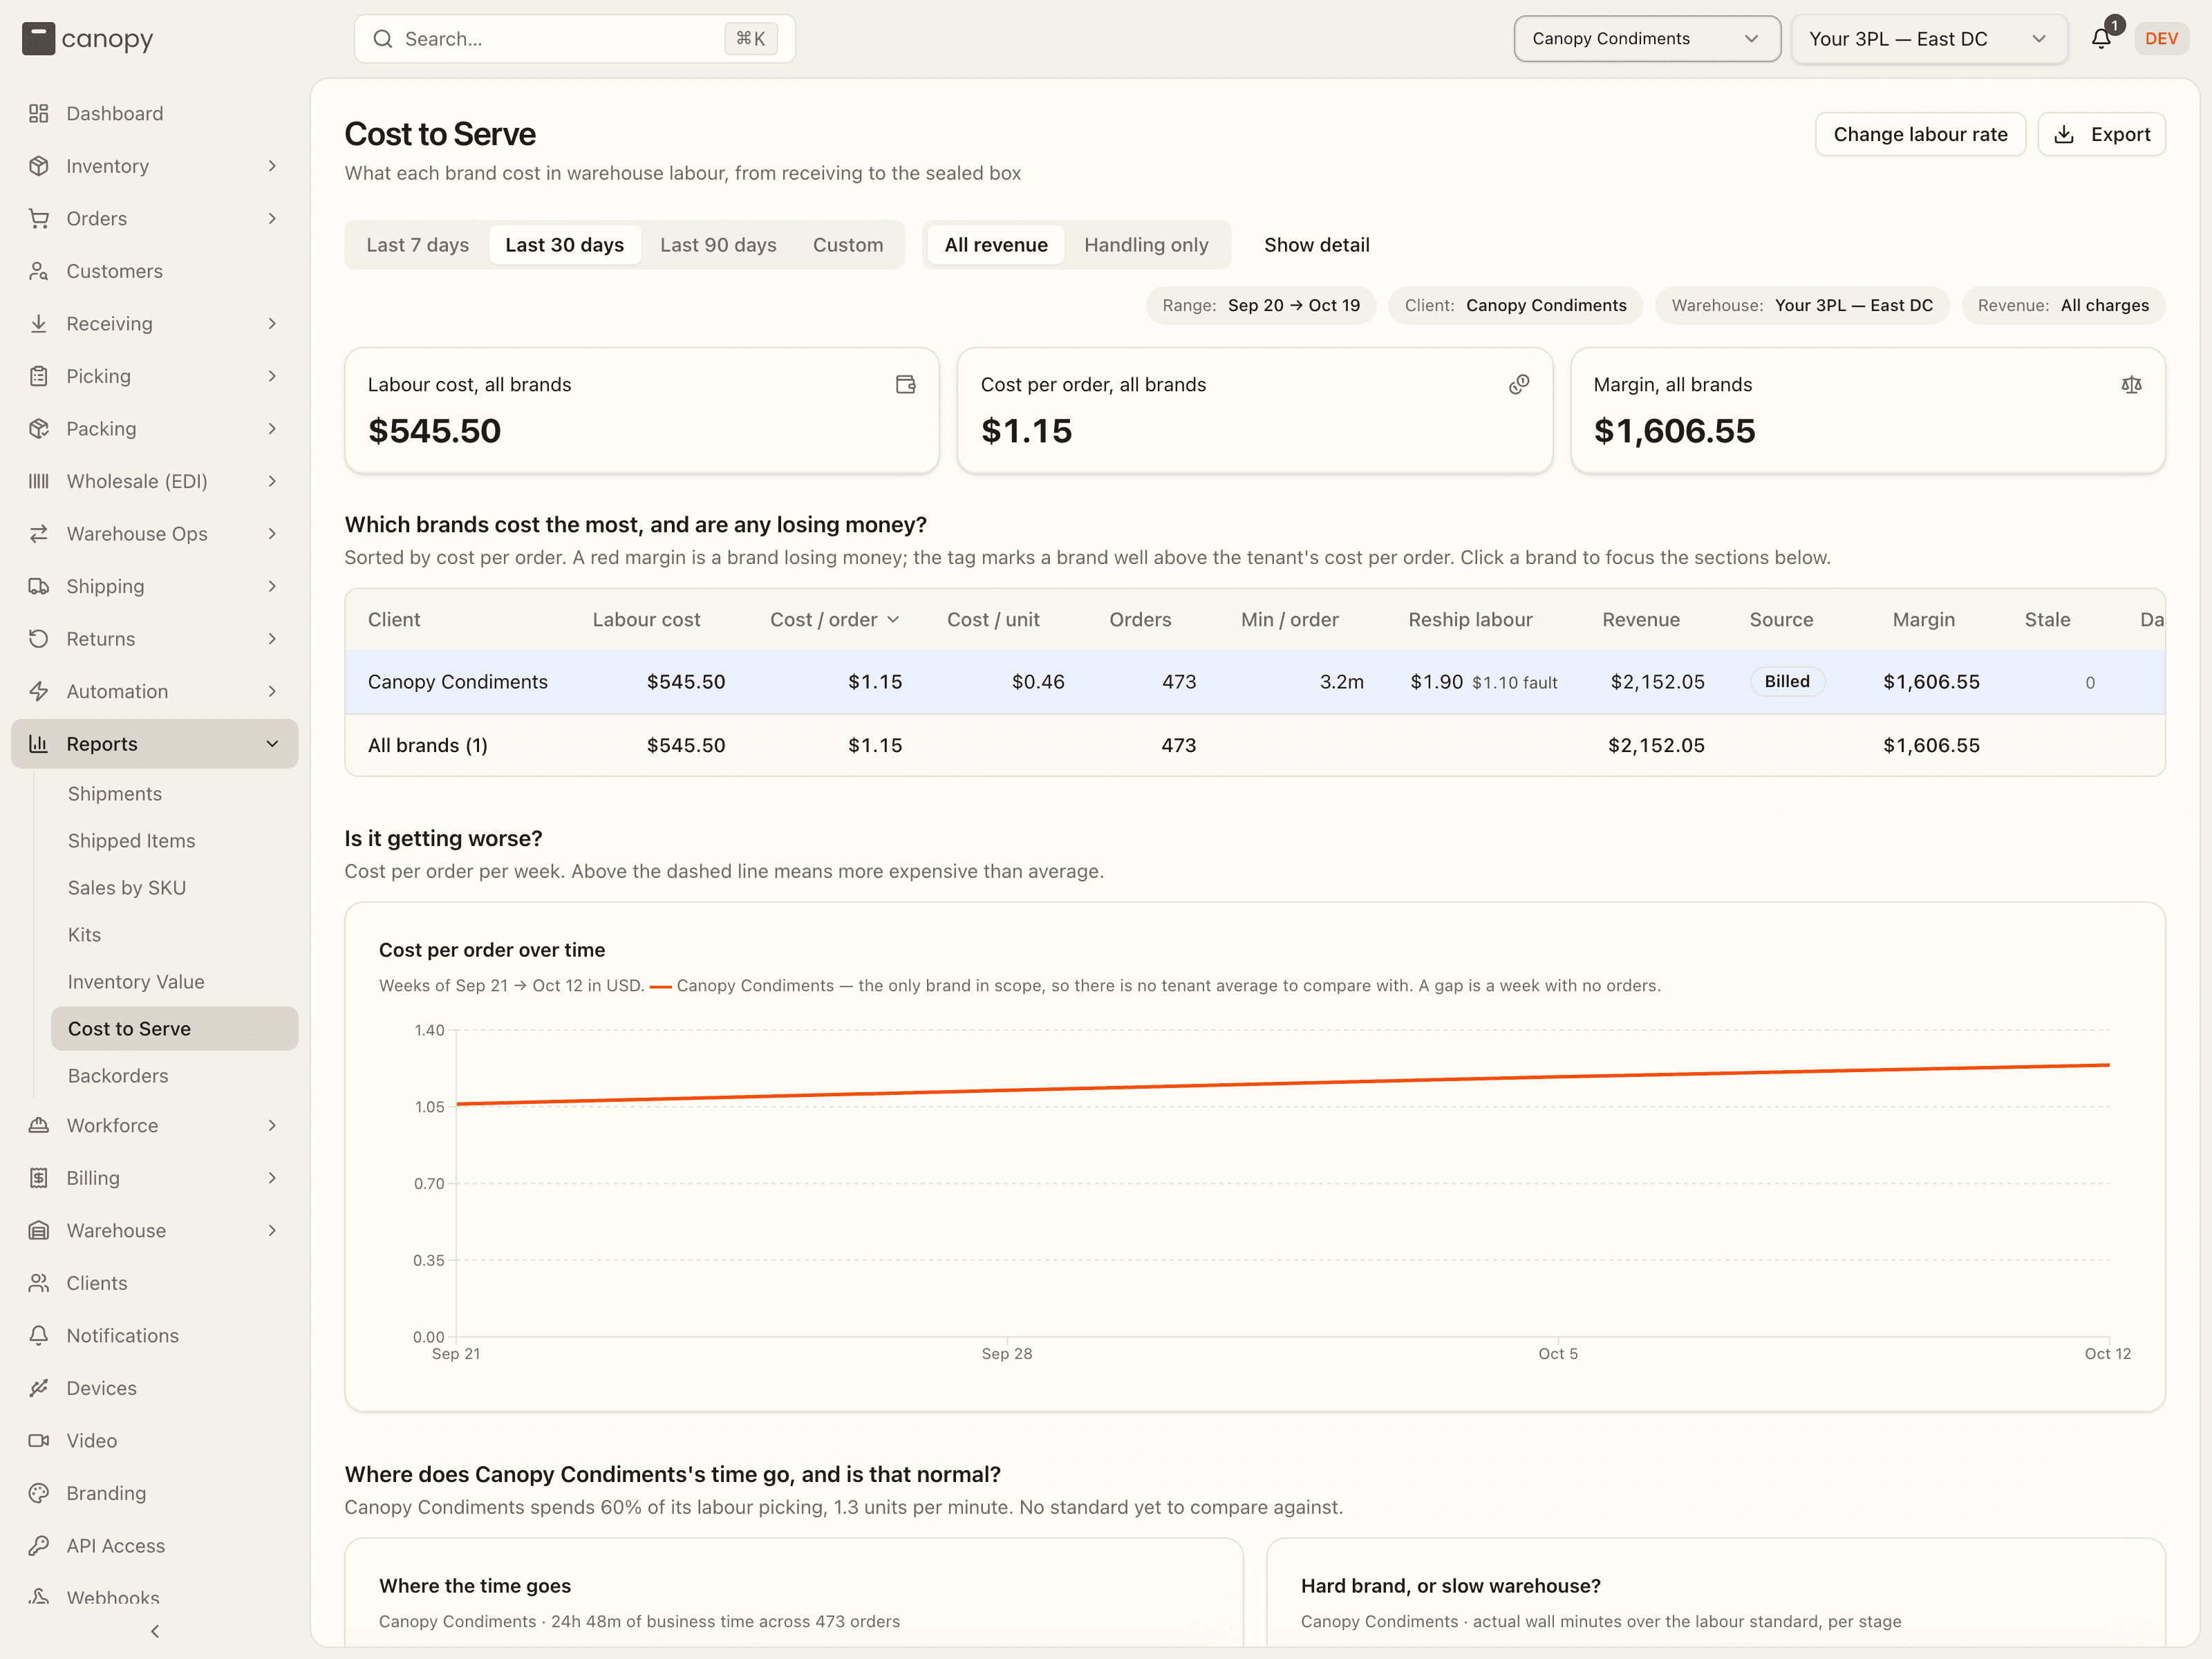The height and width of the screenshot is (1659, 2212).
Task: Click the Packing package icon
Action: coord(39,428)
